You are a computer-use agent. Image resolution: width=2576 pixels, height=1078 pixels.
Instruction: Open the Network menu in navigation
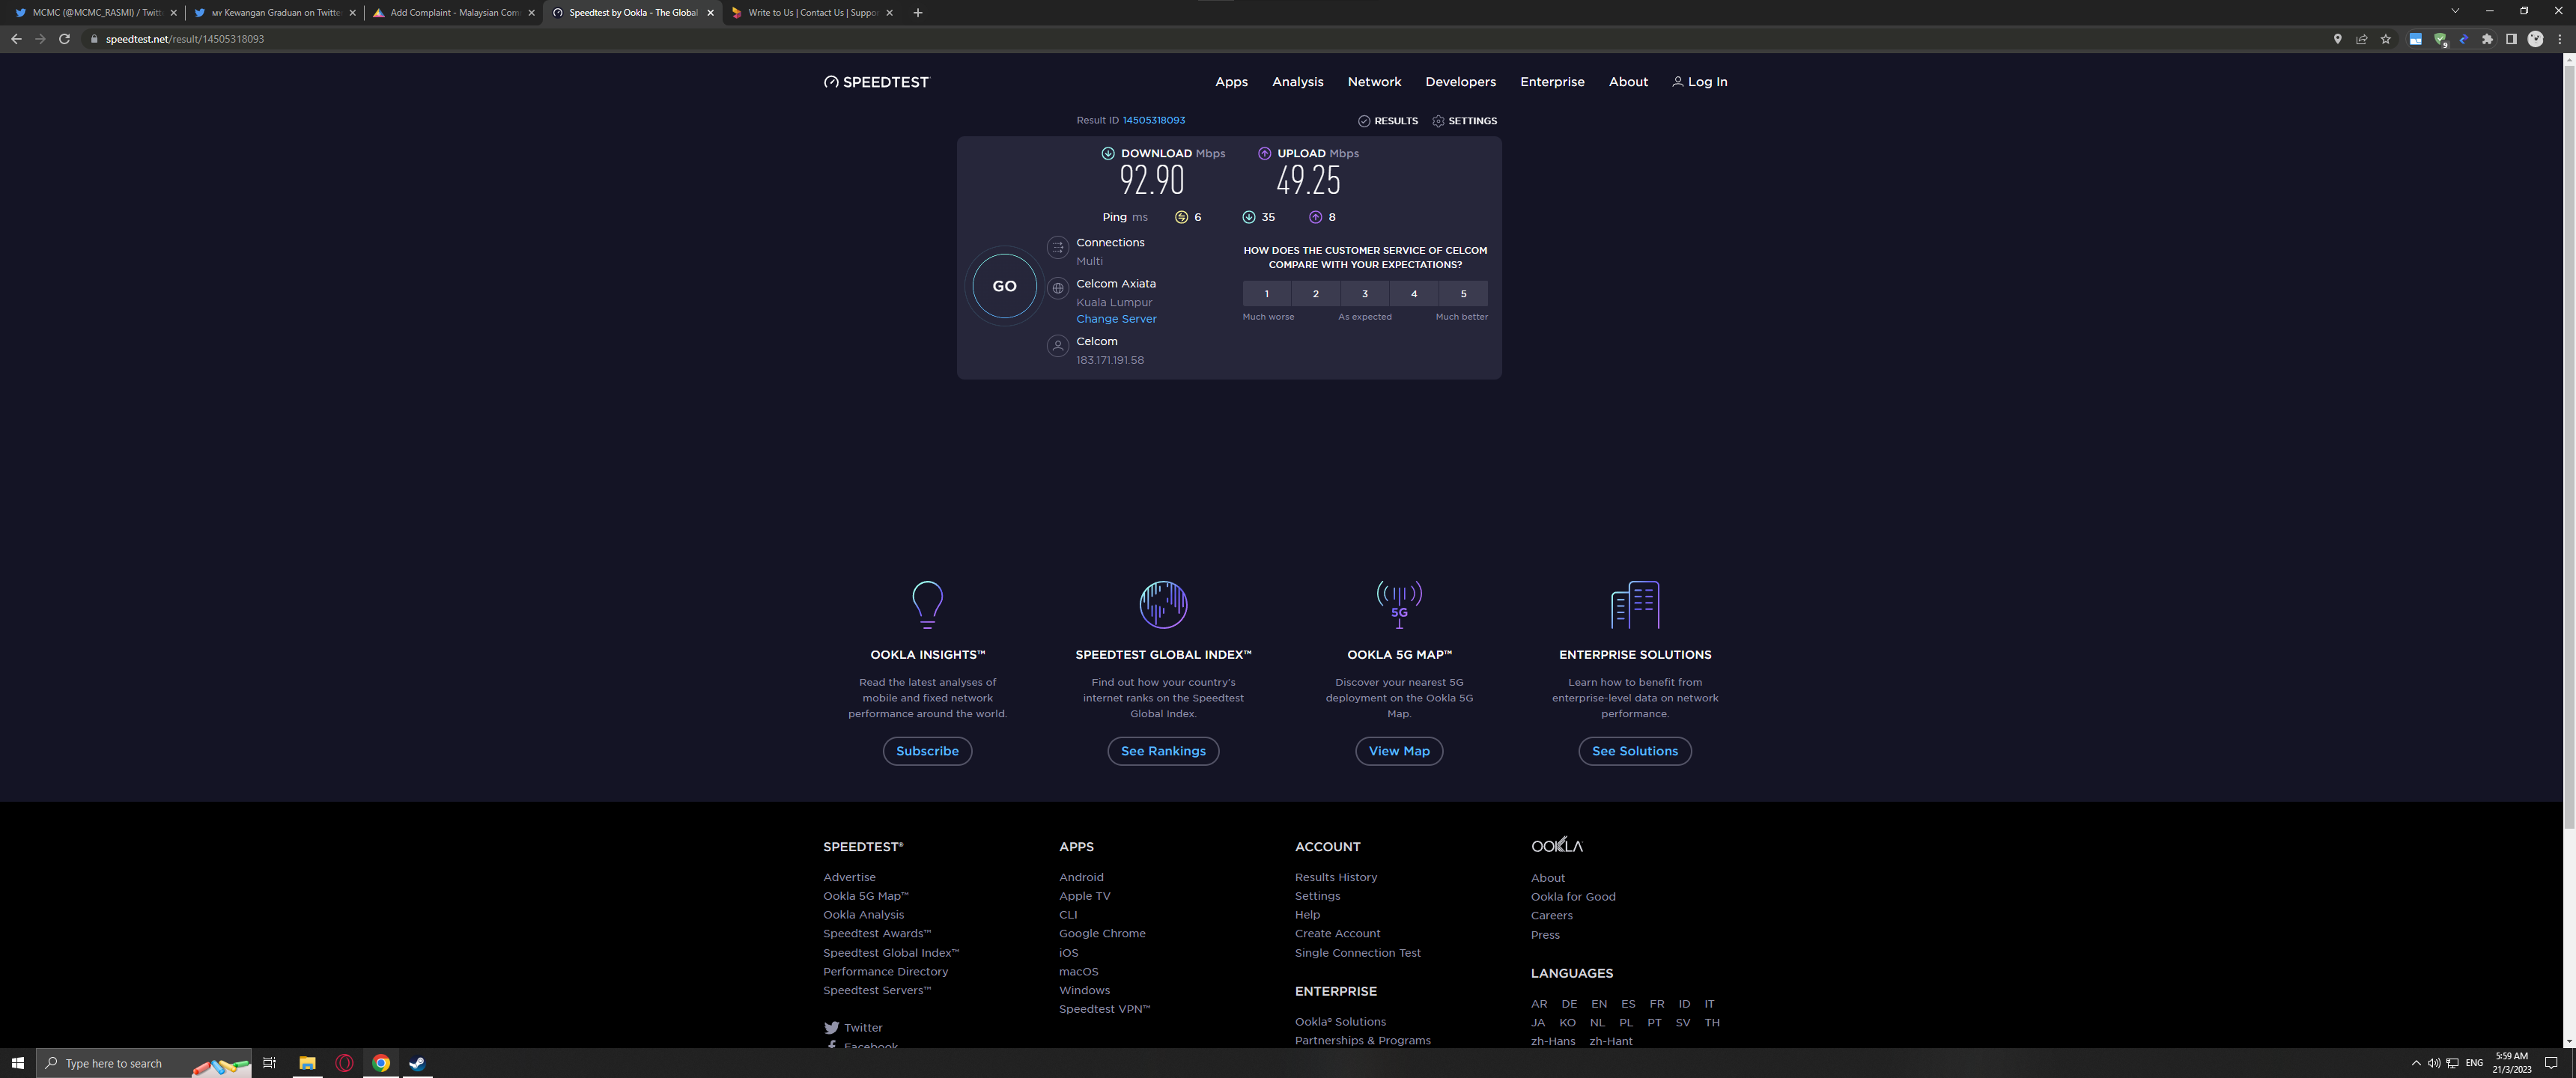tap(1374, 82)
